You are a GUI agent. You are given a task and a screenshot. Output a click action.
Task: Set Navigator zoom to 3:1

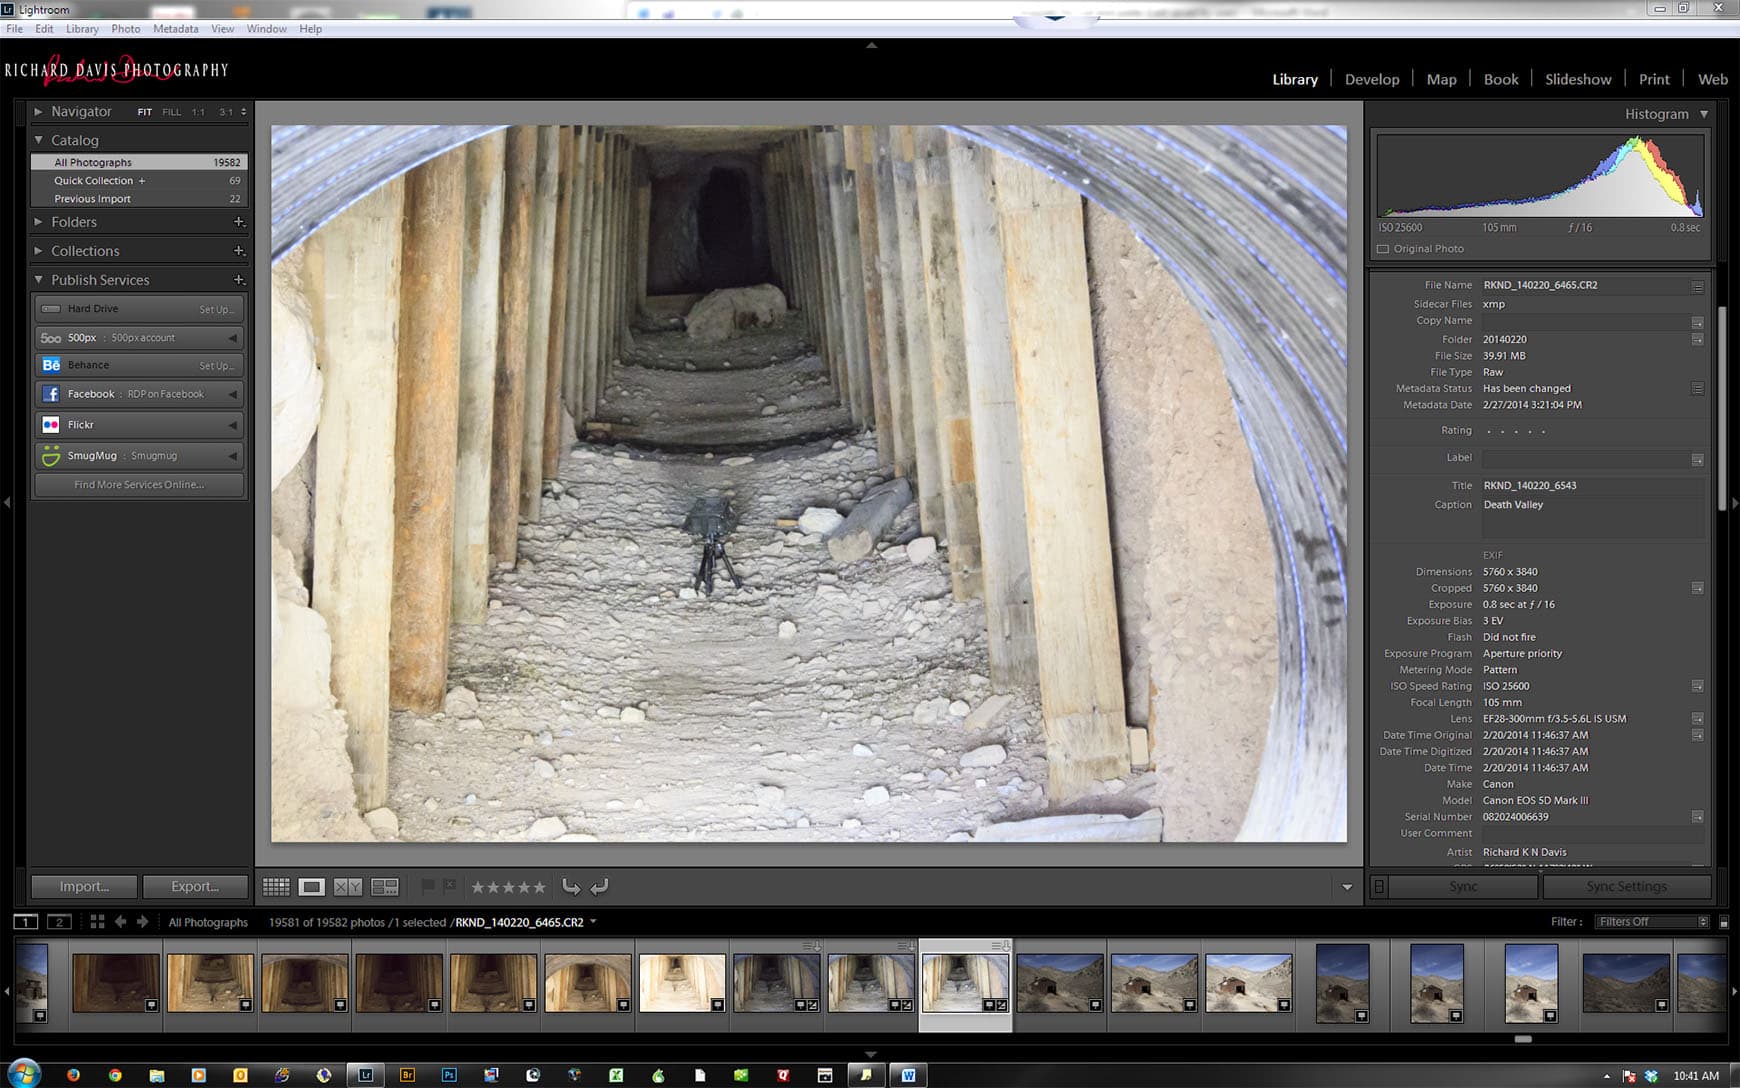(226, 112)
